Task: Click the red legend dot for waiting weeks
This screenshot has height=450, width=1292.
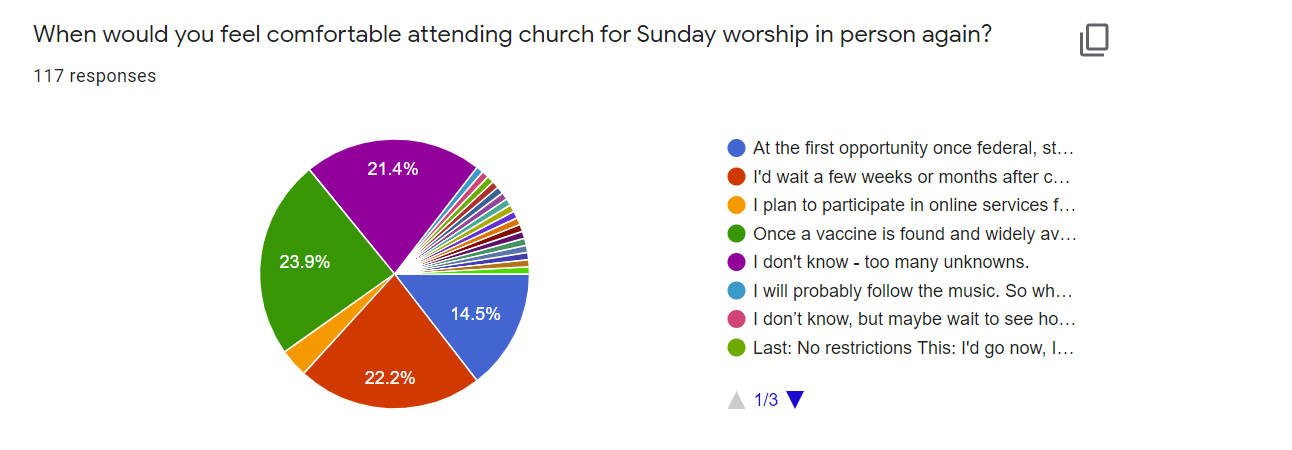Action: pyautogui.click(x=736, y=177)
